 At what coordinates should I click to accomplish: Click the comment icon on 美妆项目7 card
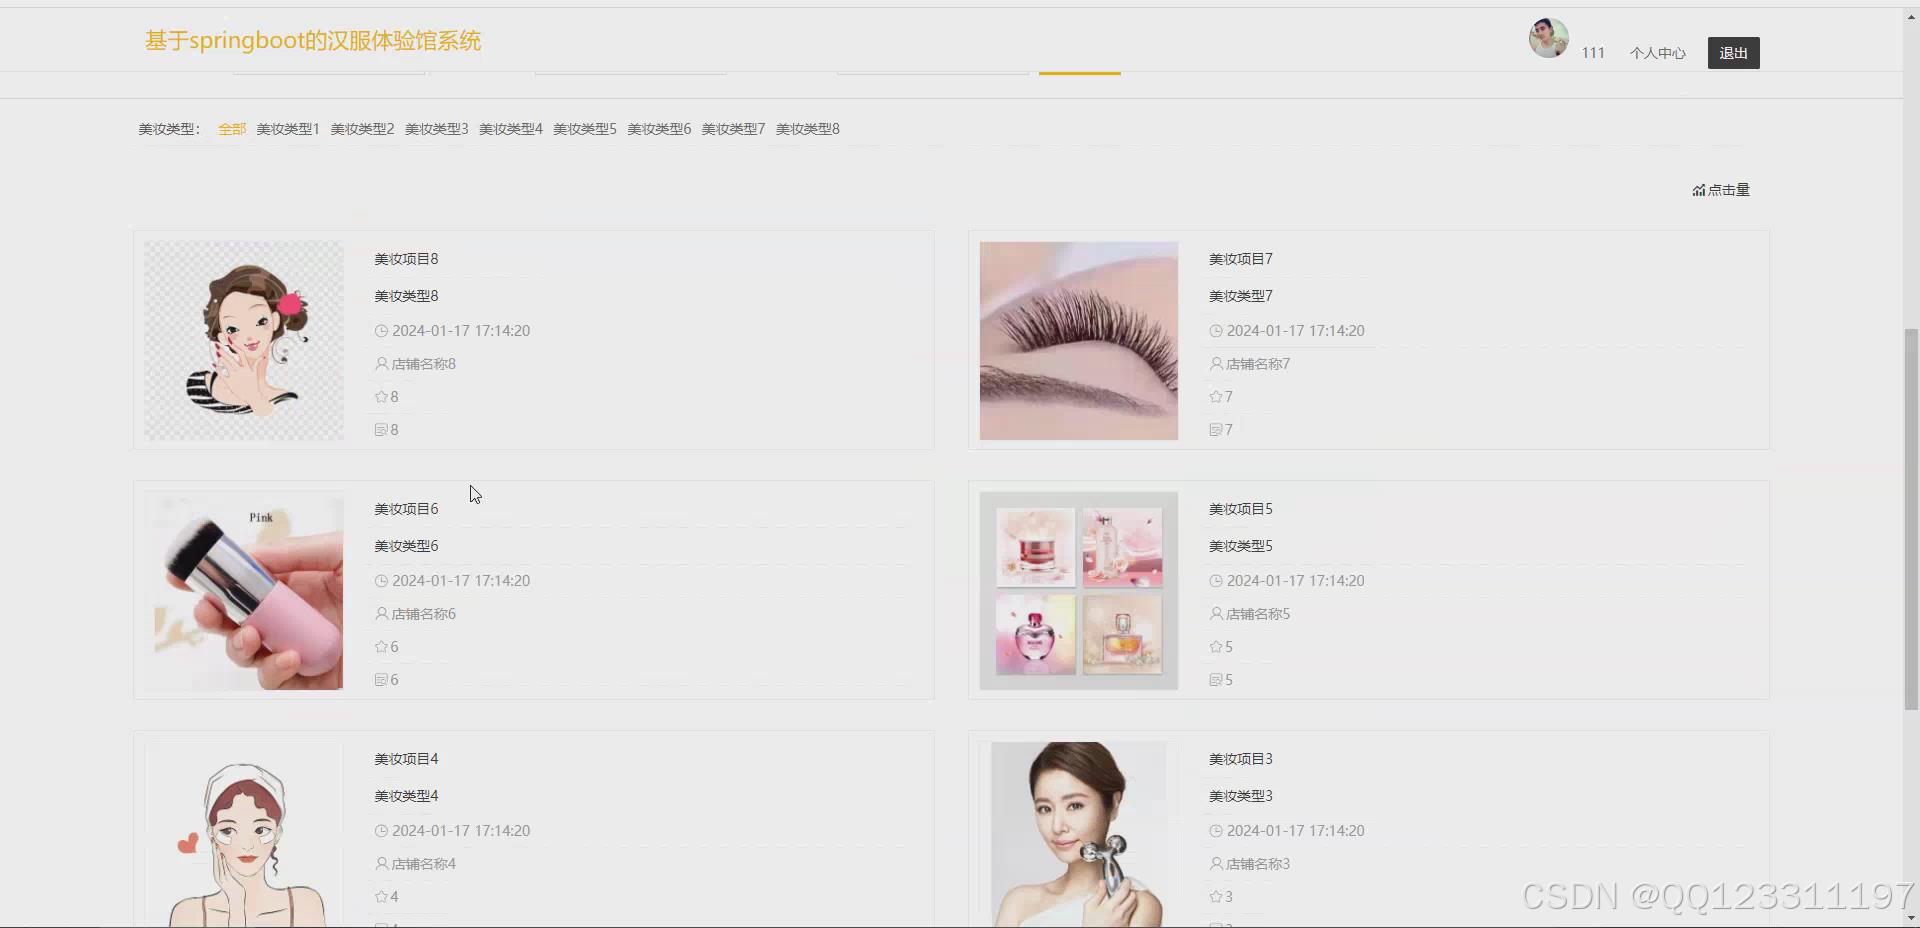pyautogui.click(x=1215, y=429)
